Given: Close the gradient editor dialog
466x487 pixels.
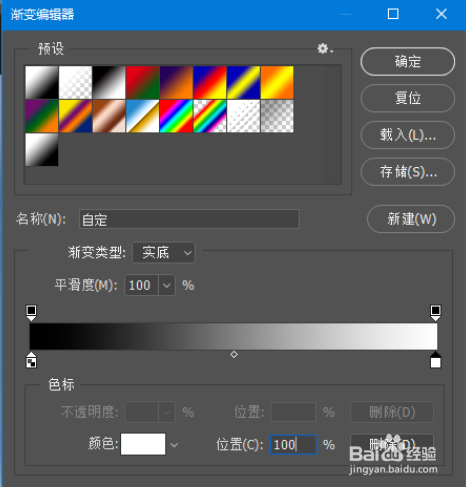Looking at the screenshot, I should (x=441, y=14).
